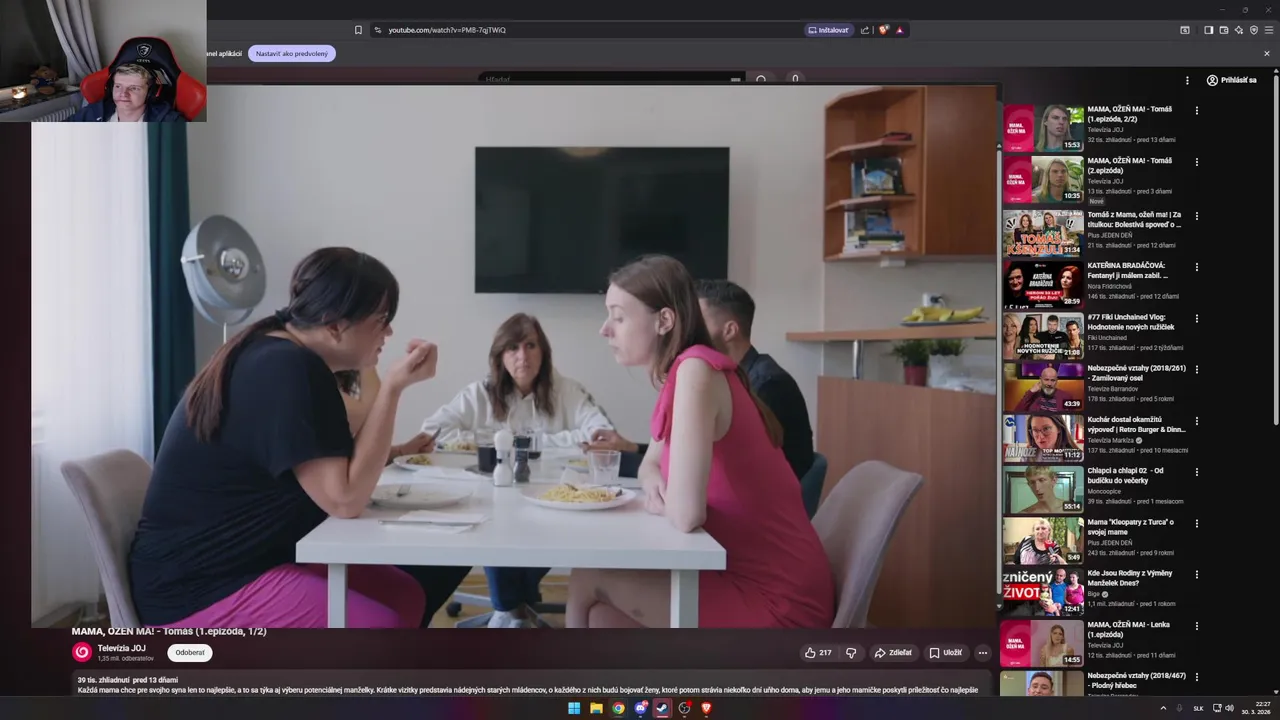1280x720 pixels.
Task: Open options for 'Tomáš (1.epizóda, 2/2)' video
Action: 1196,111
